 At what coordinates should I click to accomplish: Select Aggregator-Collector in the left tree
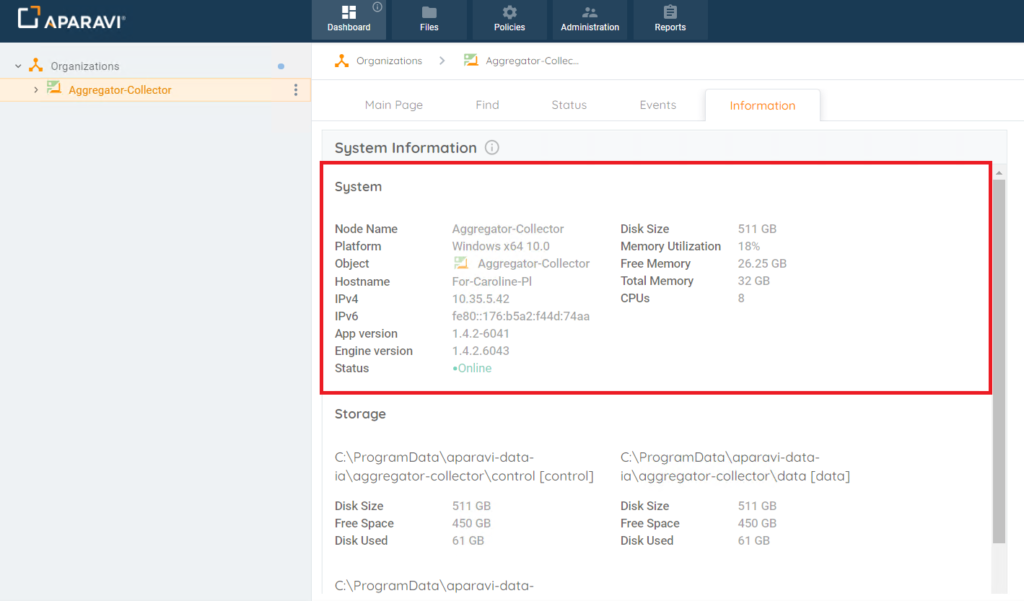point(120,90)
